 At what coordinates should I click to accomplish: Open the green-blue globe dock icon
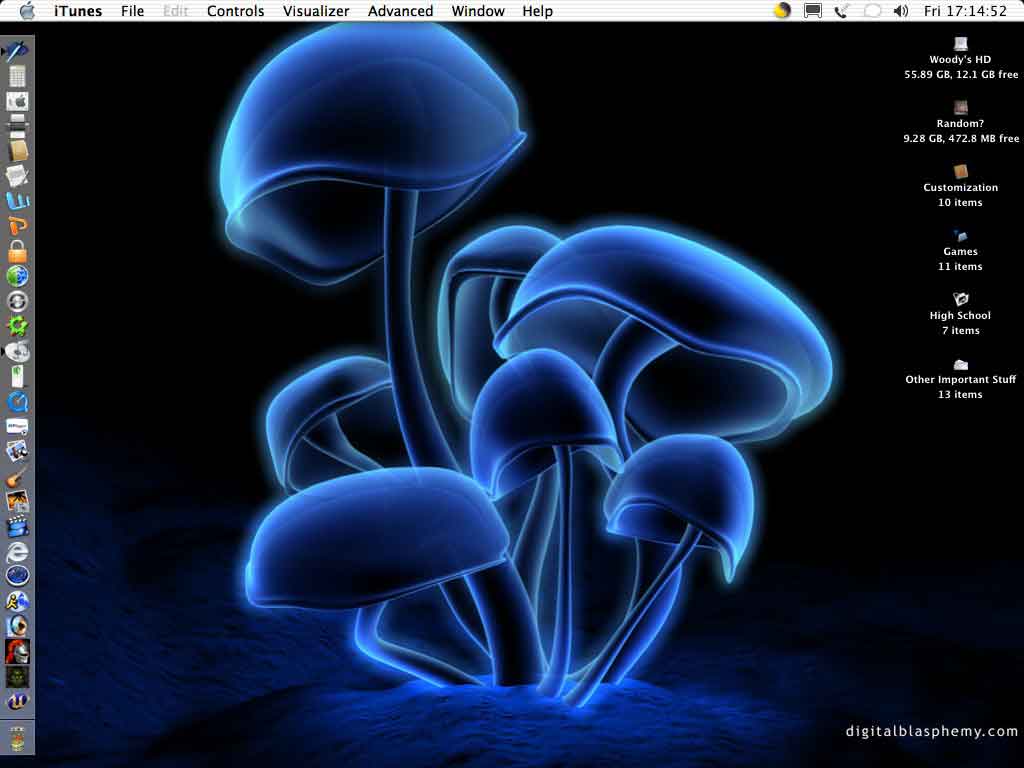coord(17,276)
